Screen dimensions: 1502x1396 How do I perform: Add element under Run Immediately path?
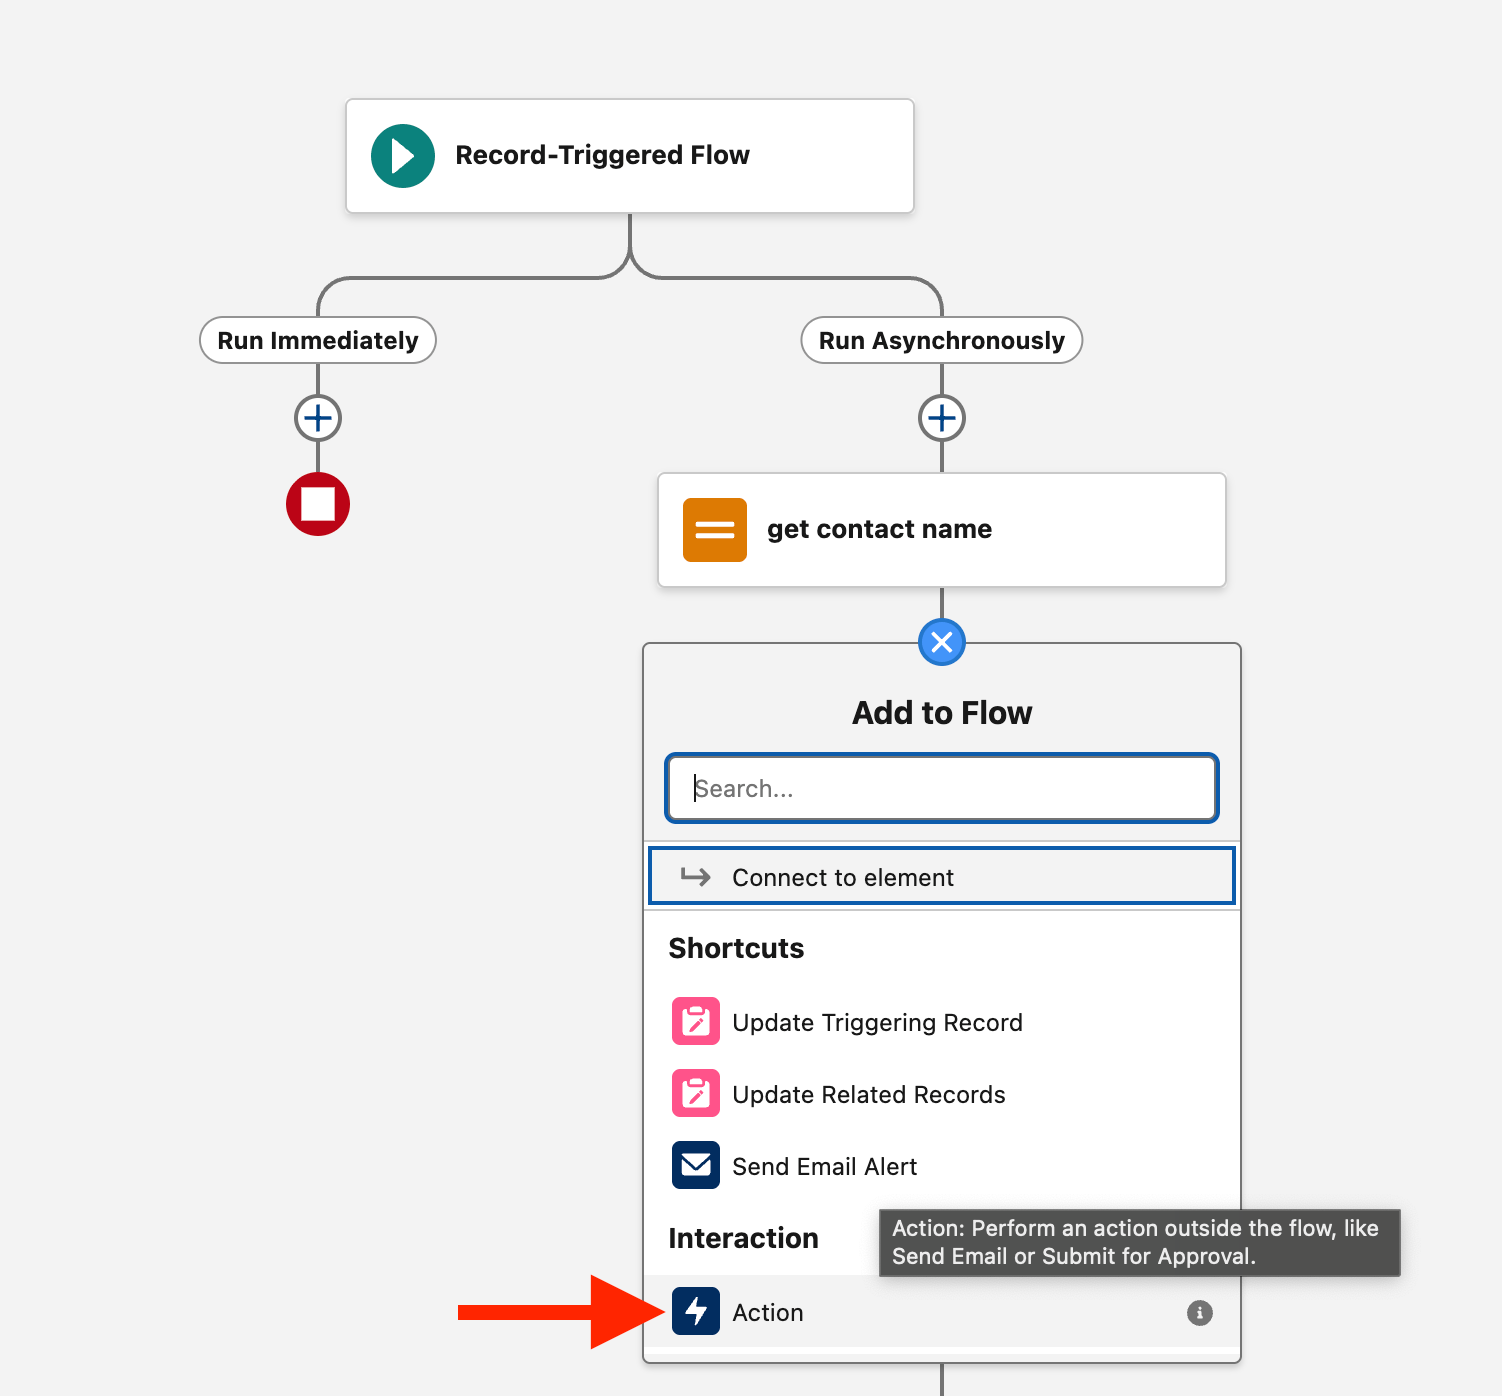[x=318, y=418]
